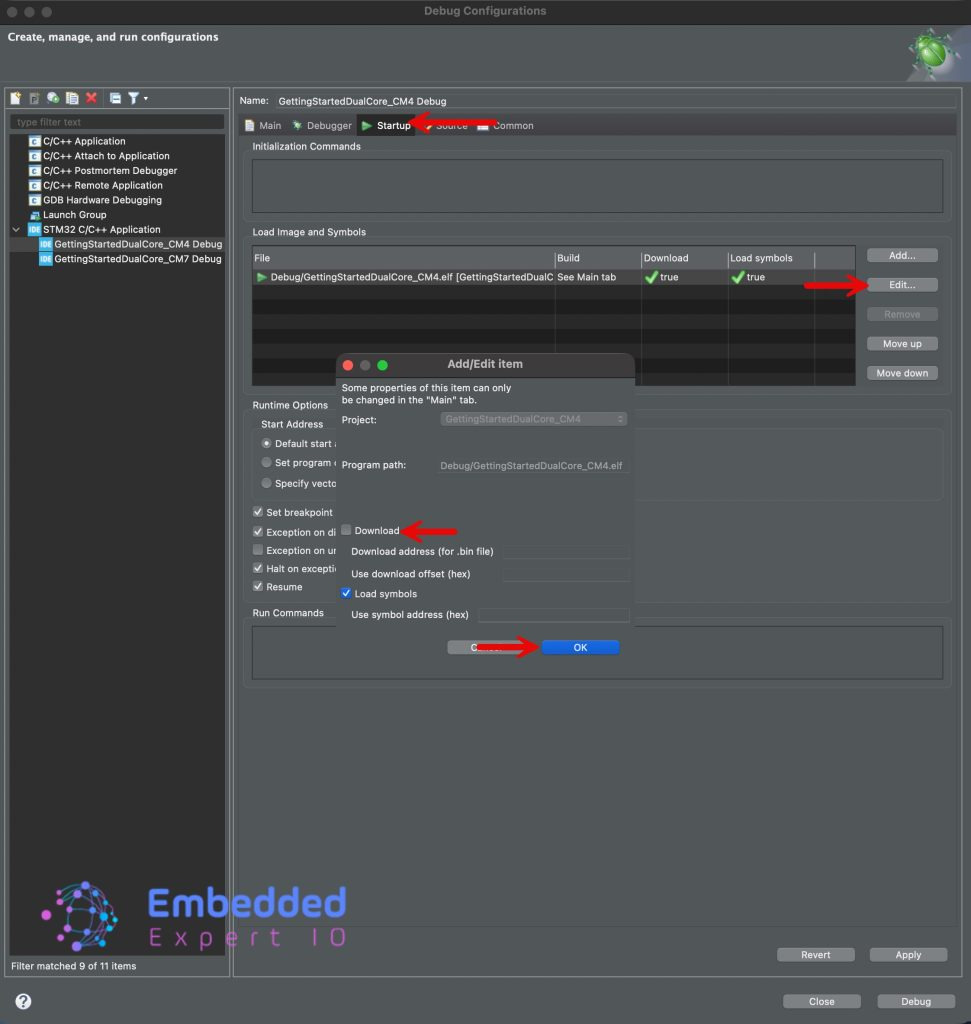Image resolution: width=971 pixels, height=1024 pixels.
Task: Click the help question mark icon
Action: coord(23,1001)
